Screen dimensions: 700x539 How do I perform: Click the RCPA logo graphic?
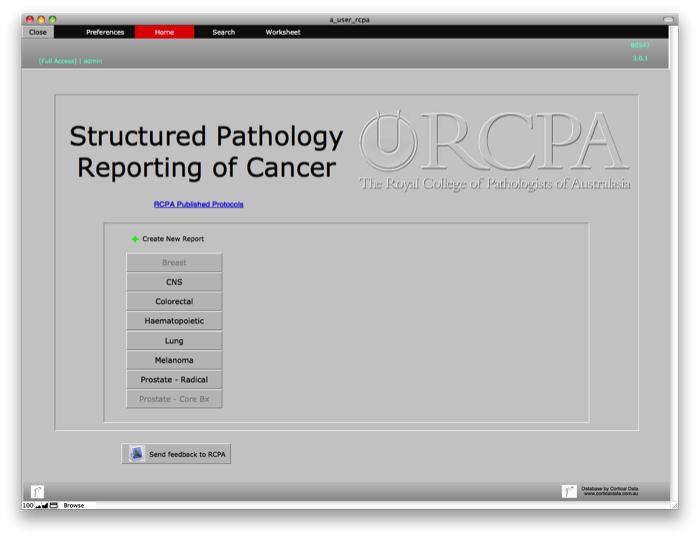[495, 150]
